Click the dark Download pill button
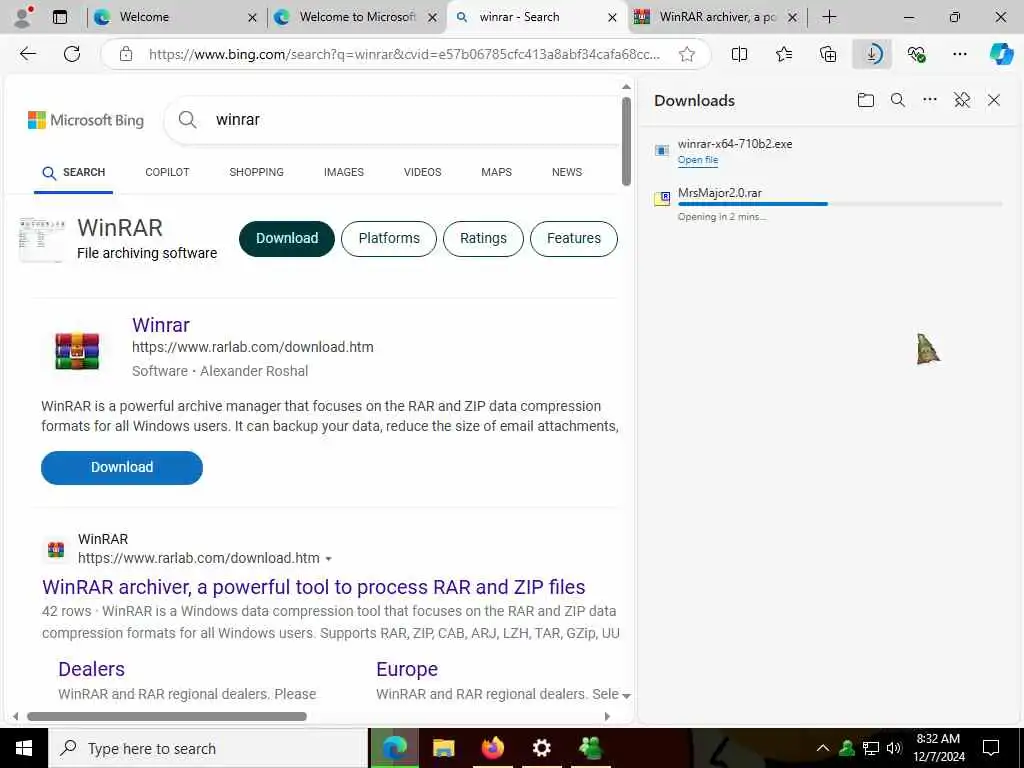Screen dimensions: 1024x768 287,238
